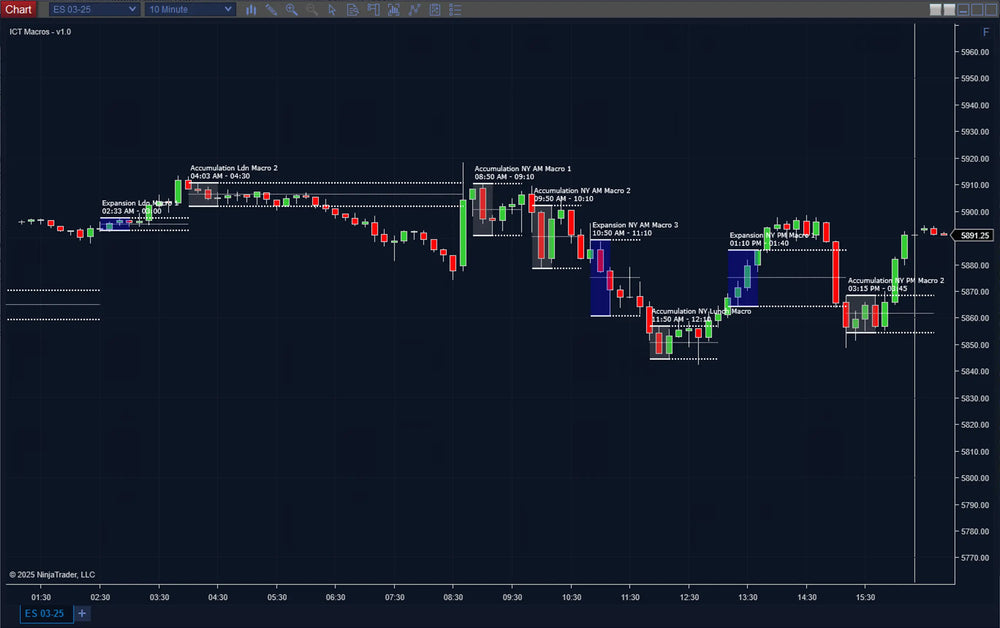Select the cursor pointer tool
Screen dimensions: 1000x628
coord(332,9)
